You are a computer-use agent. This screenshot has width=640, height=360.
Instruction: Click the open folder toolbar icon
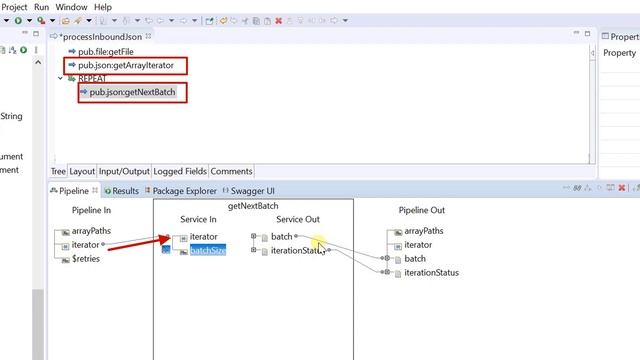(66, 21)
